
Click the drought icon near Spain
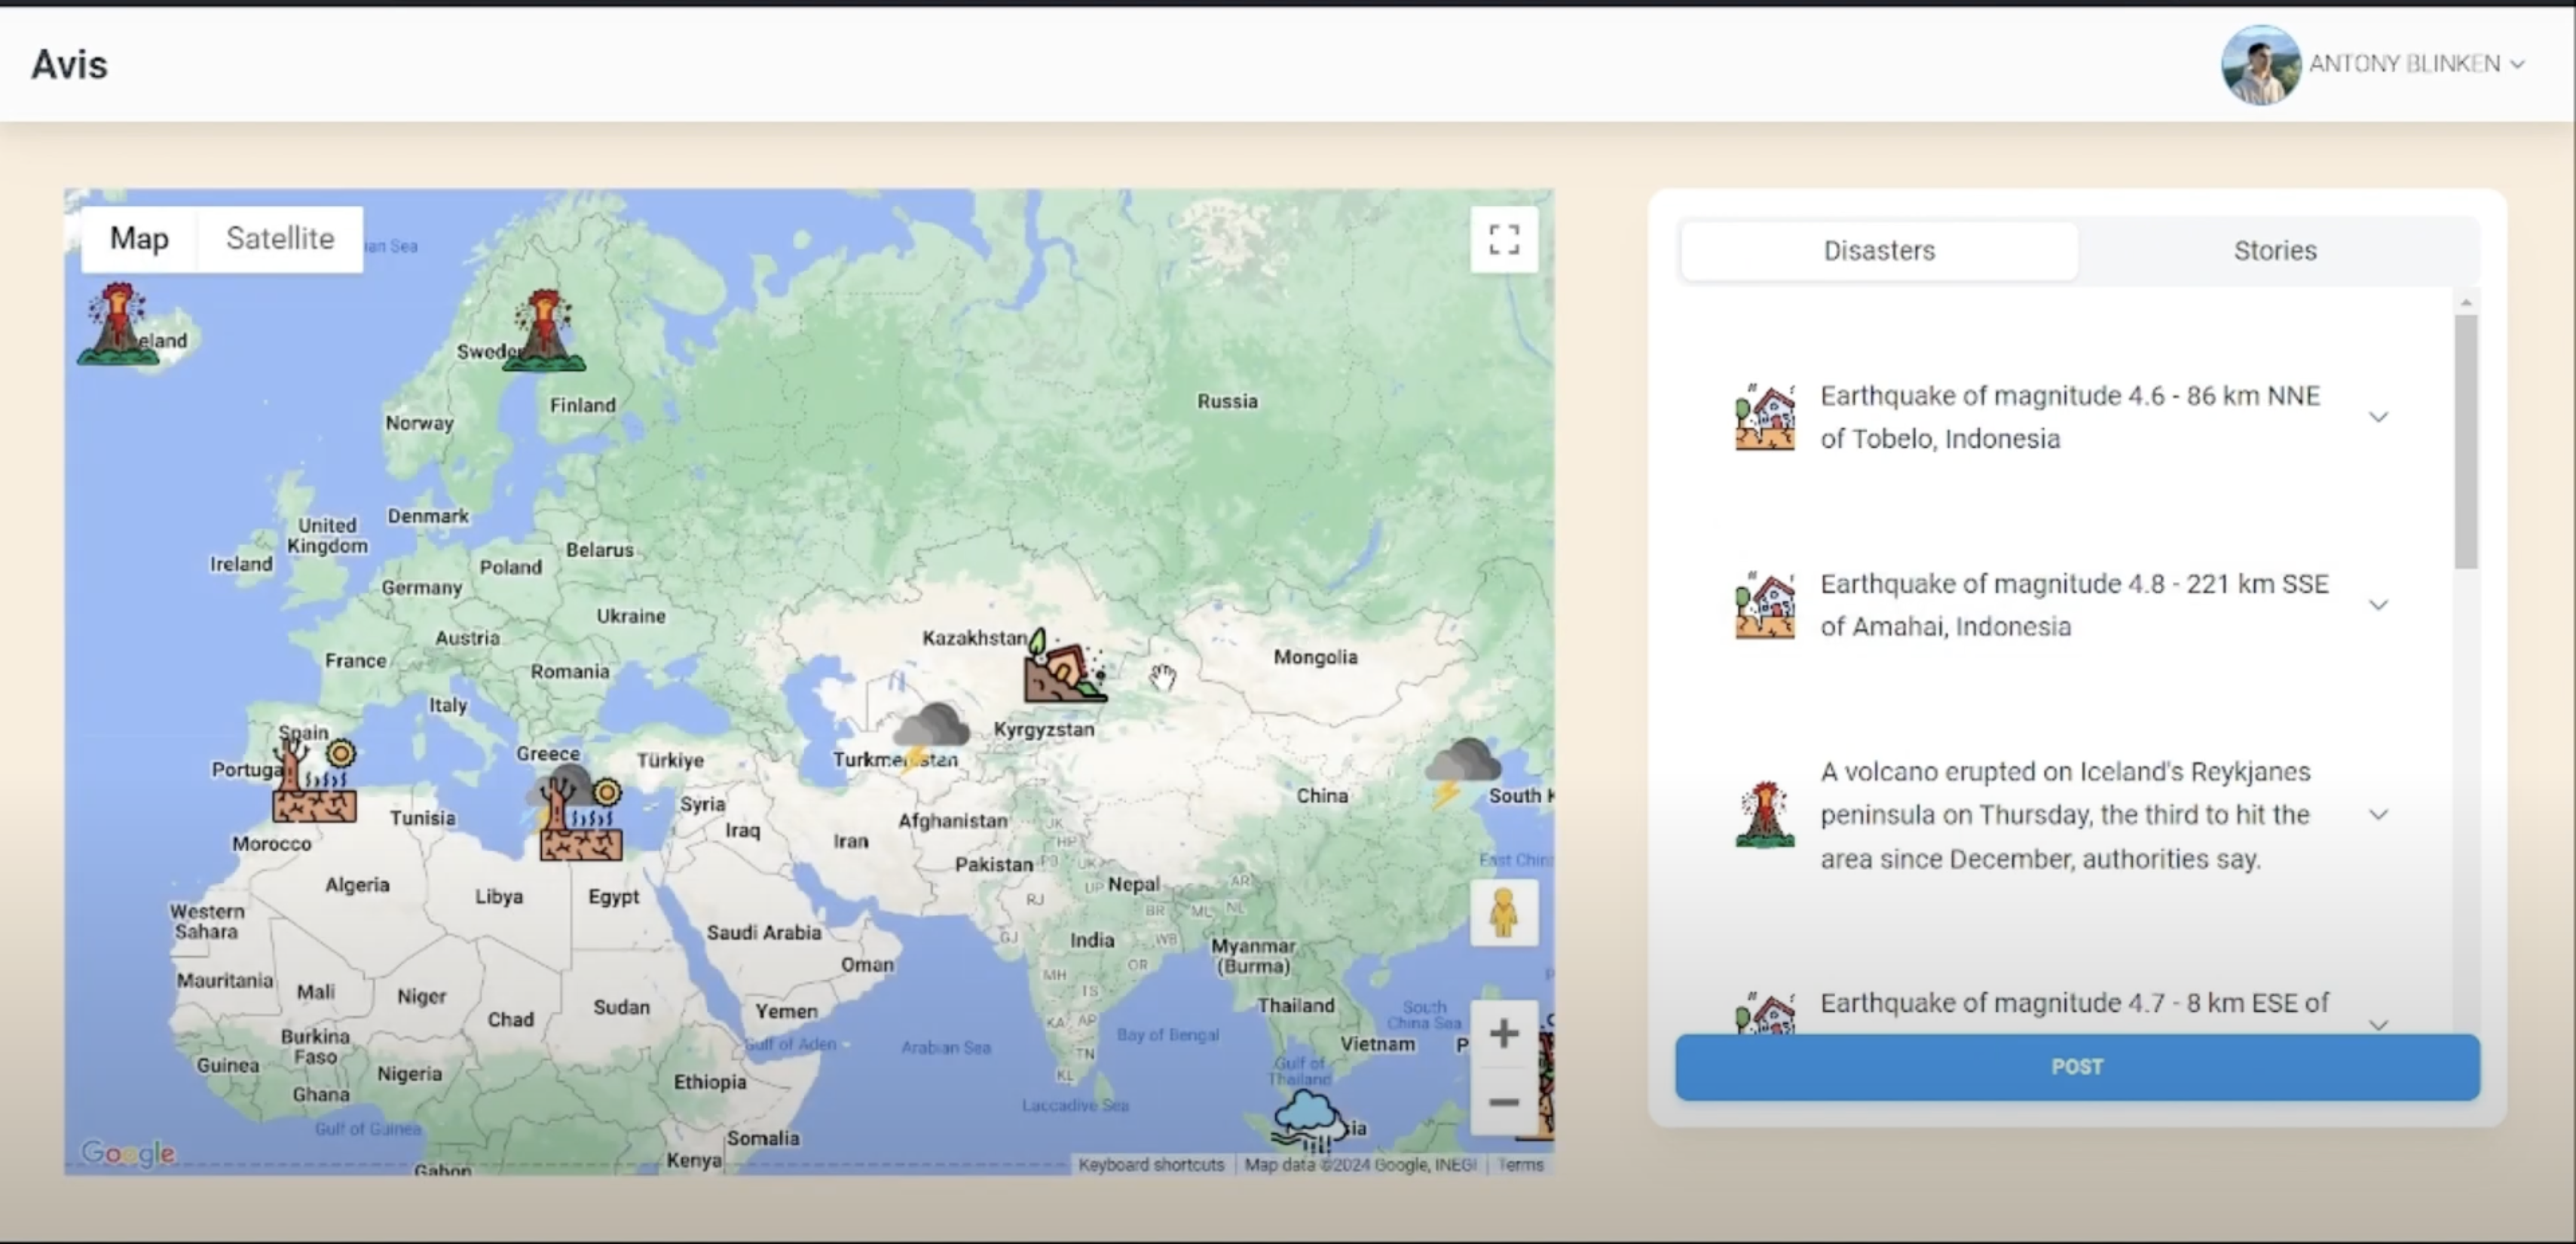(x=314, y=784)
